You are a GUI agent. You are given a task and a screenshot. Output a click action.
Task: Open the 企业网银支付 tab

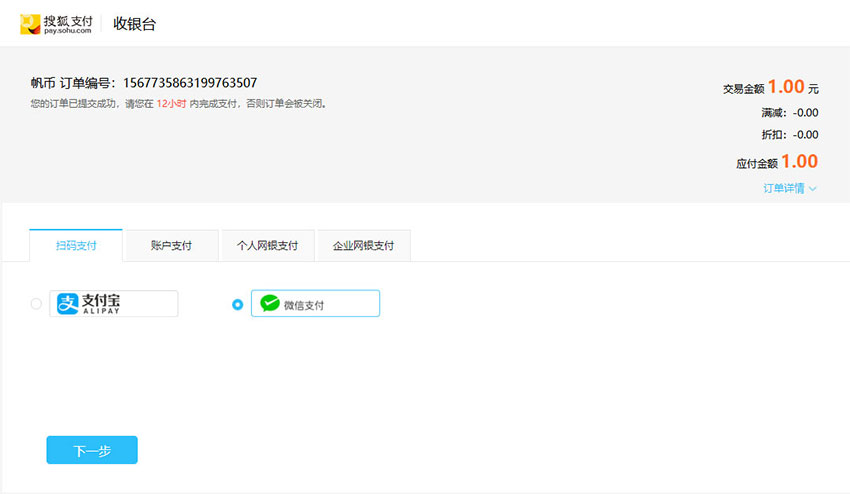point(363,246)
